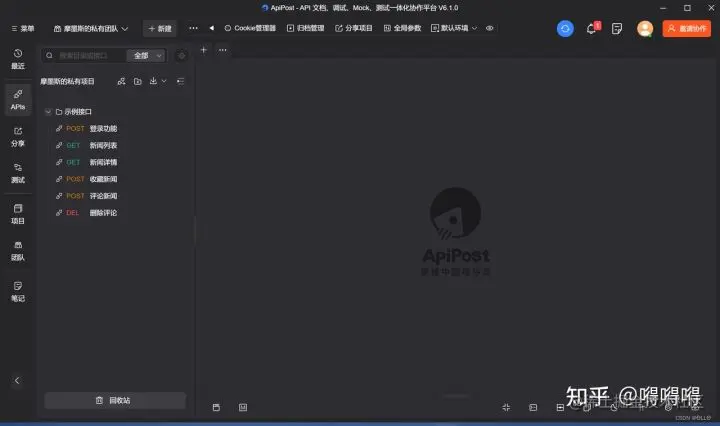Open the 全部 filter dropdown
Screen dimensions: 720x426
point(146,56)
